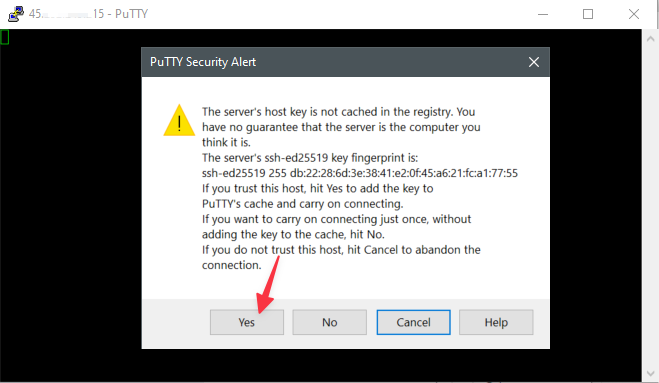The width and height of the screenshot is (659, 383).
Task: Click the terminal scrollbar up arrow
Action: pyautogui.click(x=650, y=39)
